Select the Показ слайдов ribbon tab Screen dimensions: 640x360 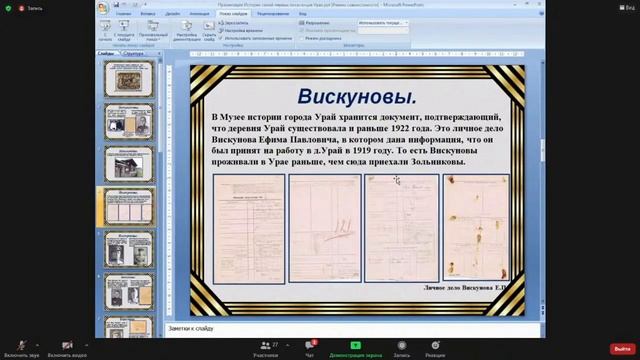(233, 13)
